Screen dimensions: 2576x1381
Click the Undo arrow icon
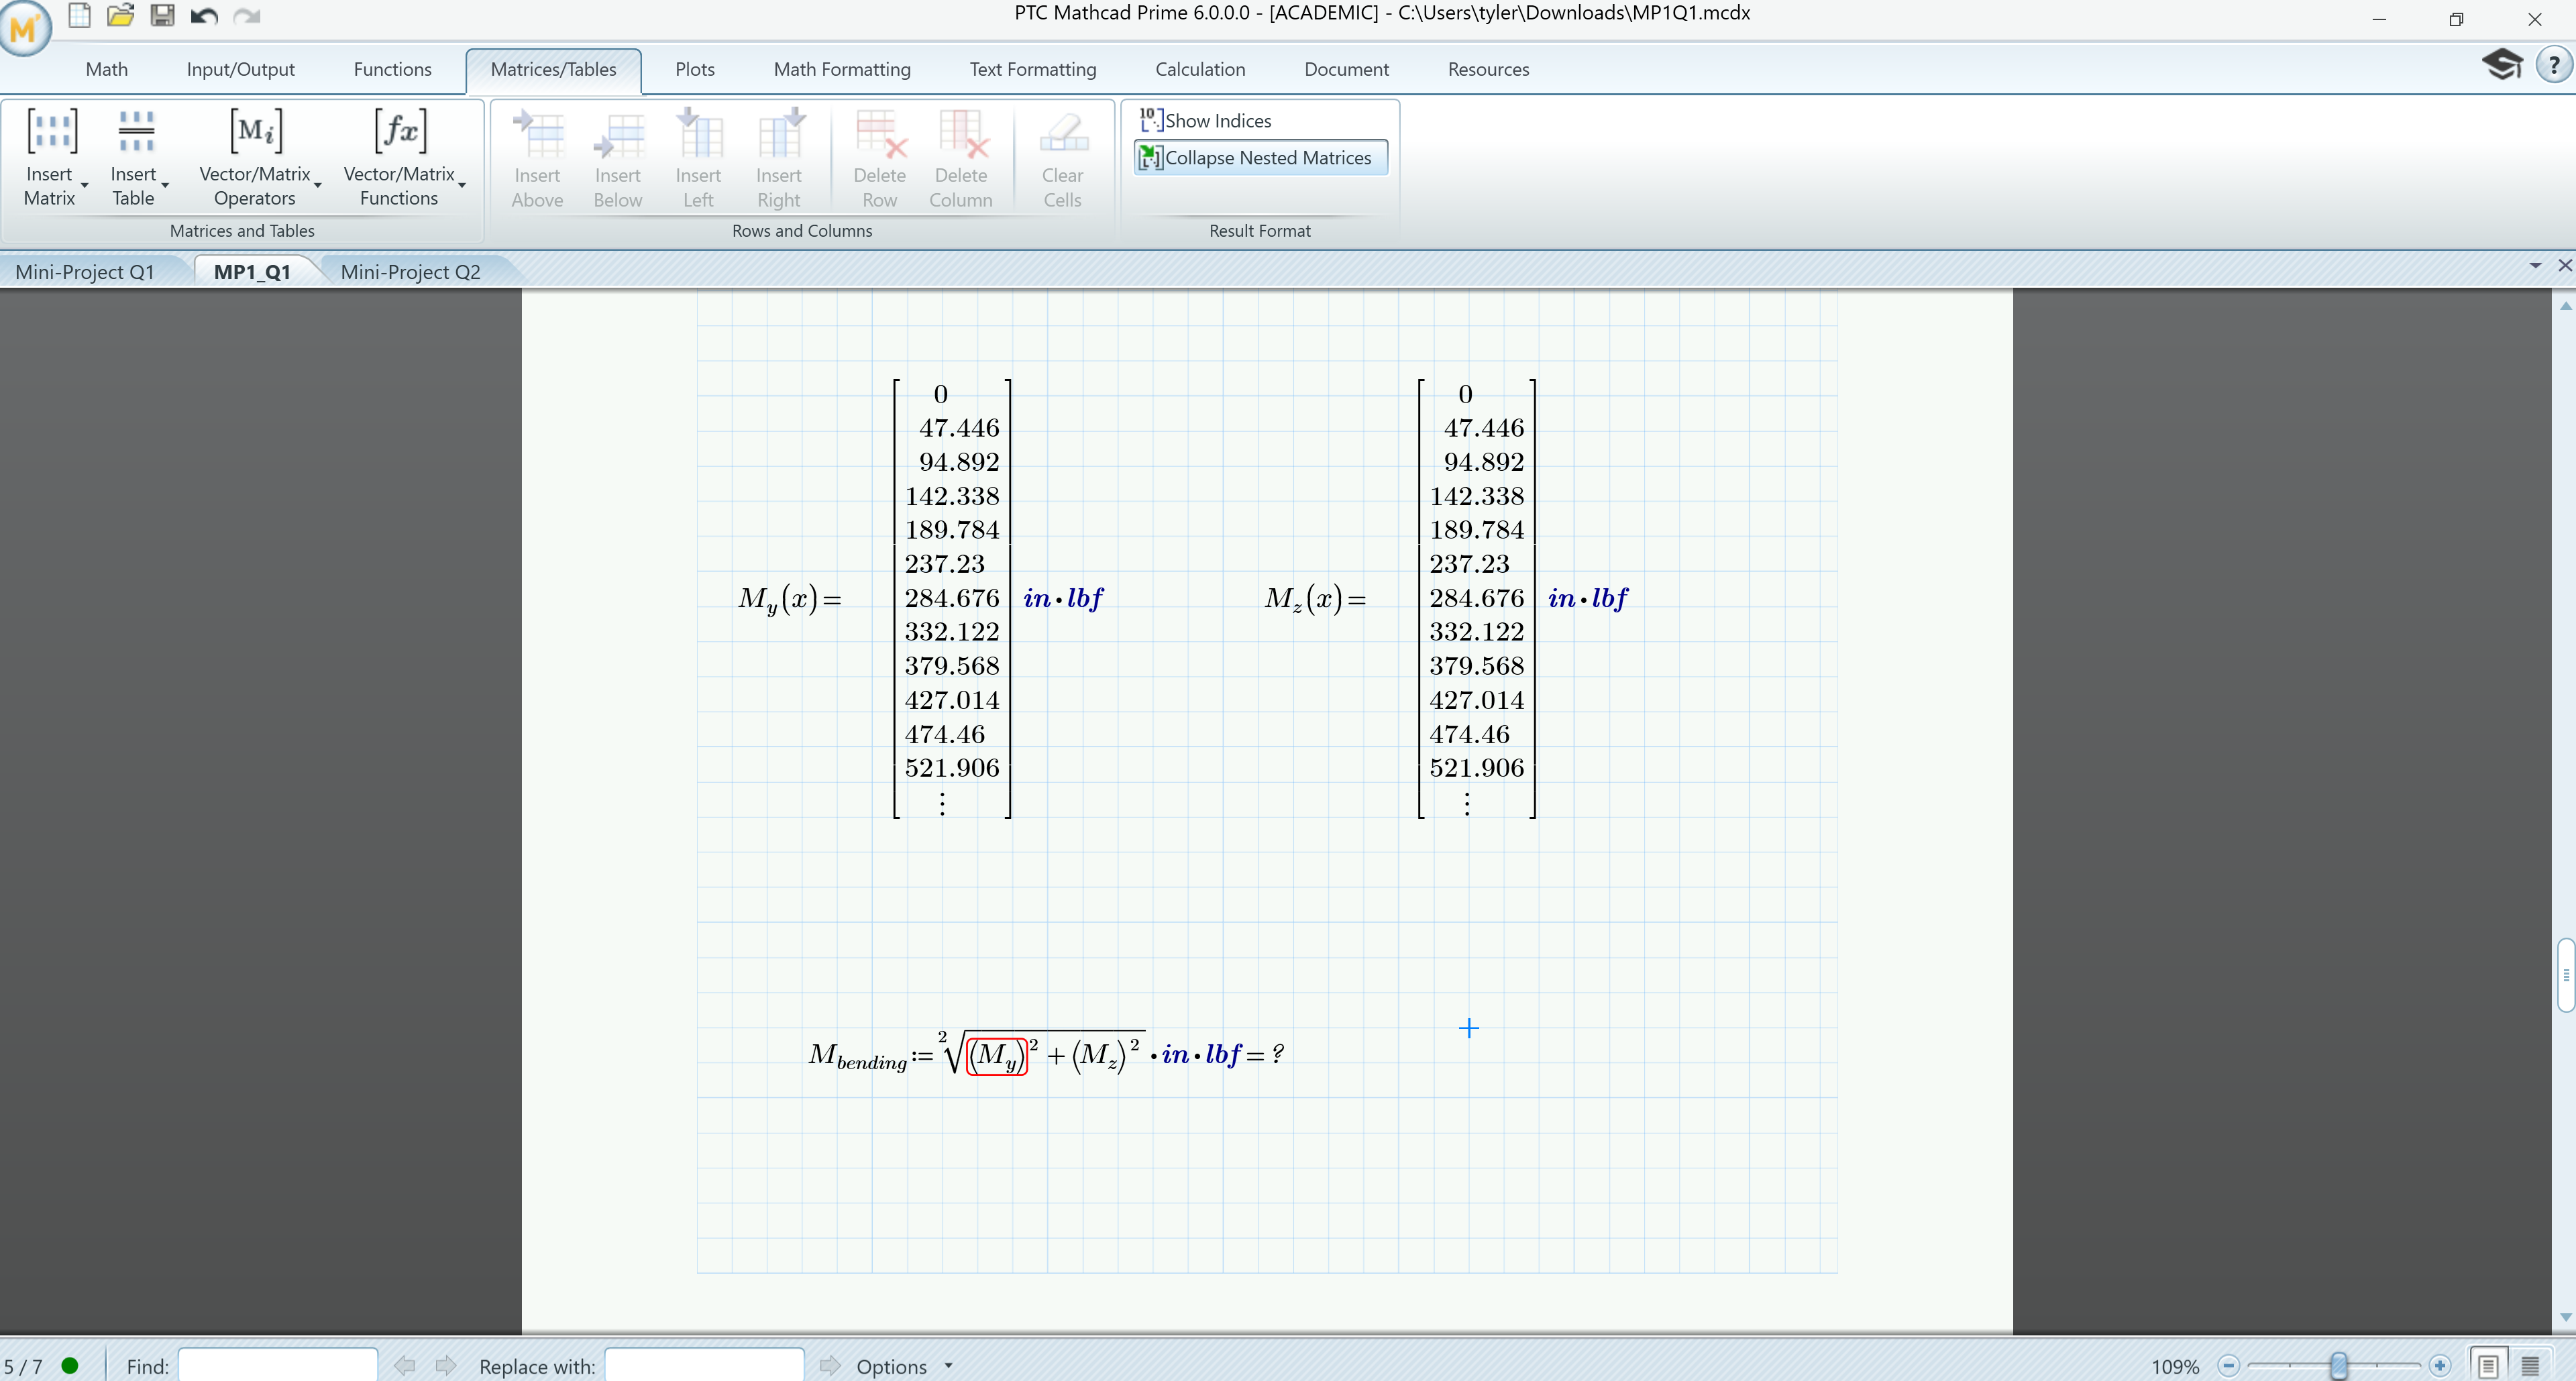pos(204,15)
